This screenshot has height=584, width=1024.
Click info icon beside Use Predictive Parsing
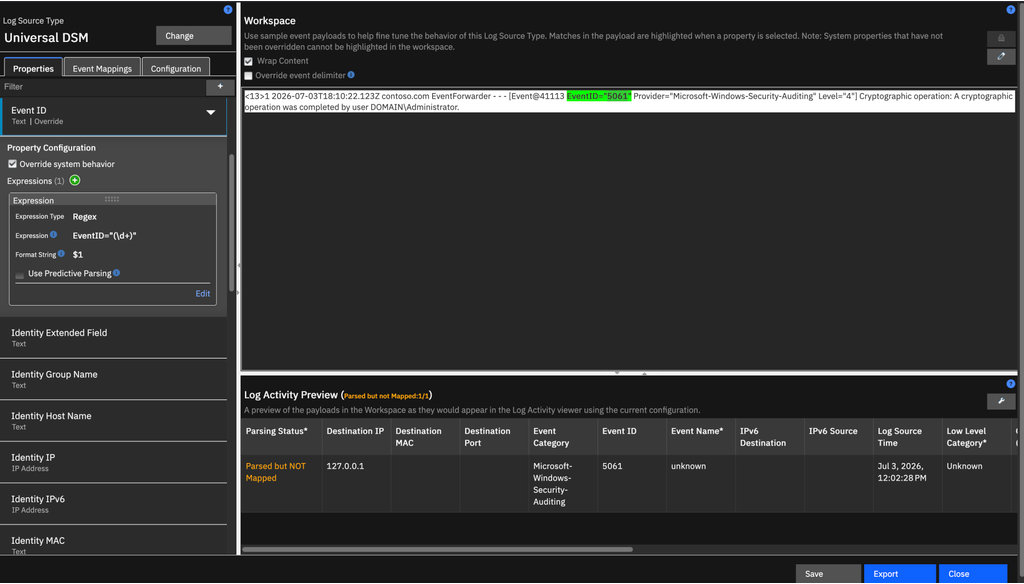click(x=116, y=273)
